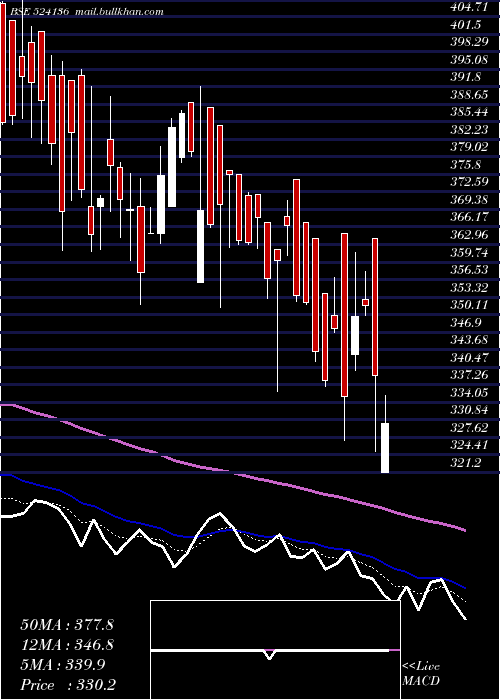Select the 327.62 price level
Viewport: 500px width, 700px height.
[469, 428]
